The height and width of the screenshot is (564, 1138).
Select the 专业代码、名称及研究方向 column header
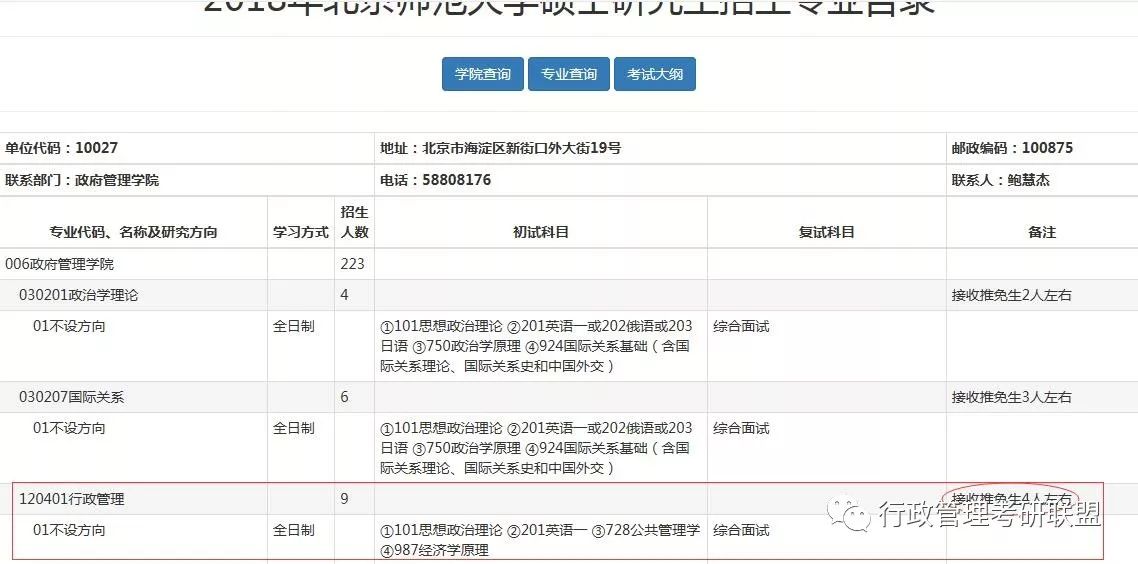pyautogui.click(x=133, y=232)
